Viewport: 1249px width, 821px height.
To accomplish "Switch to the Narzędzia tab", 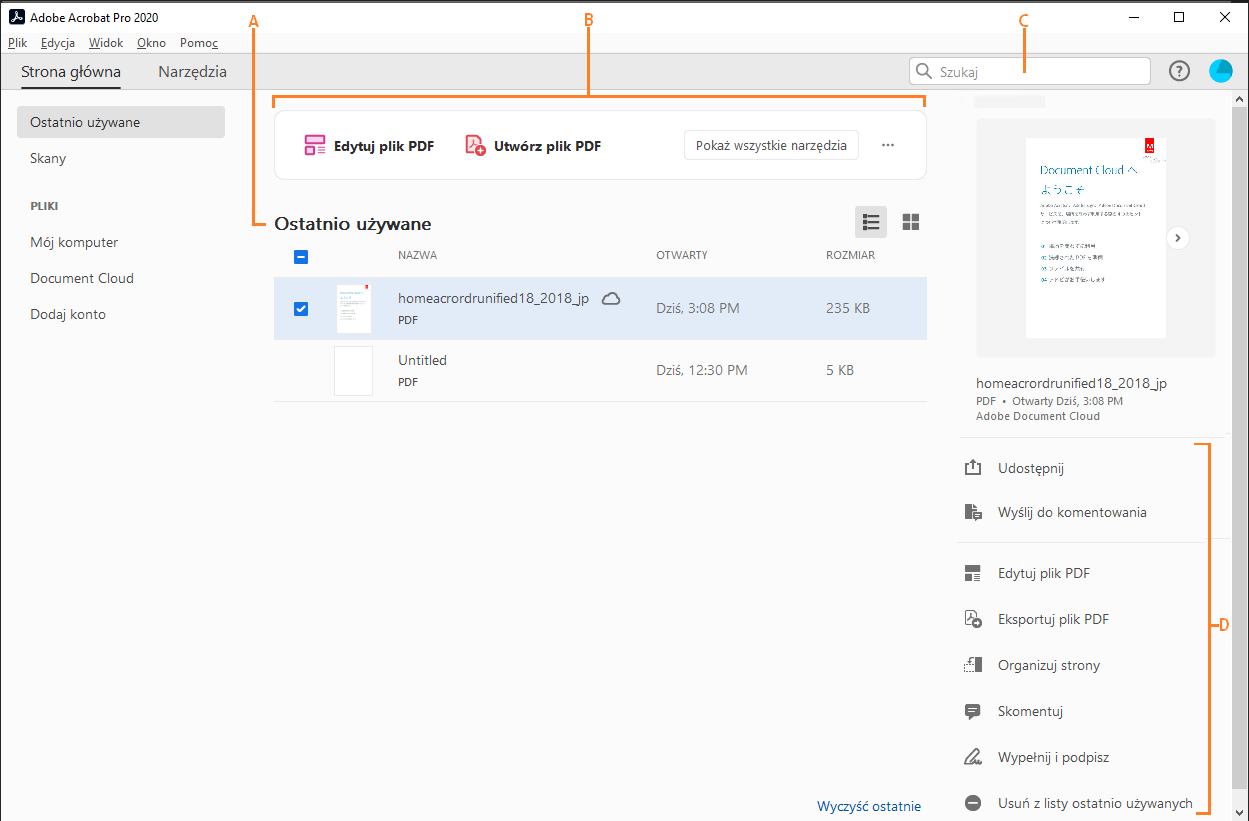I will (192, 72).
